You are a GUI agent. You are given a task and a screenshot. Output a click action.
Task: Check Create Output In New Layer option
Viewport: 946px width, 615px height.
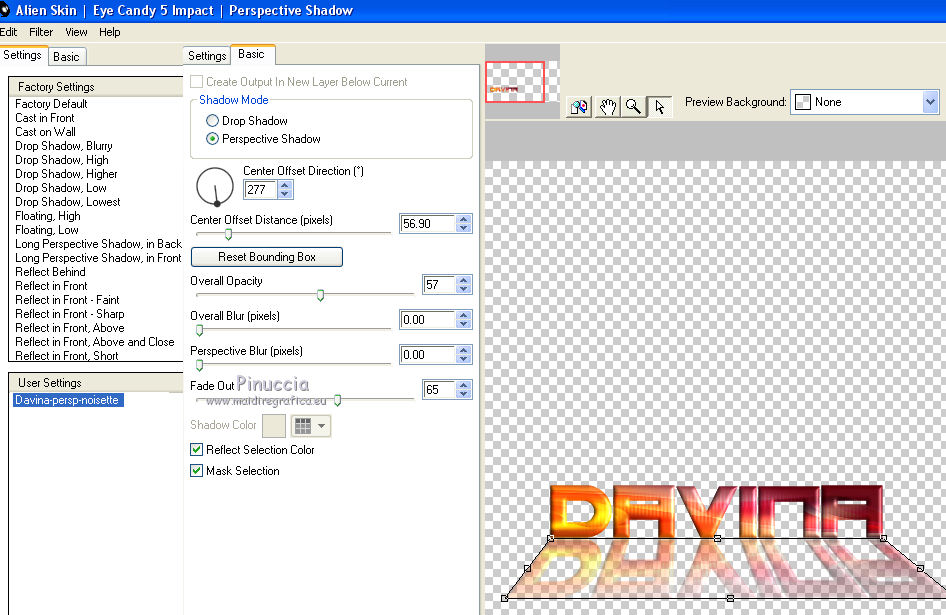click(196, 81)
